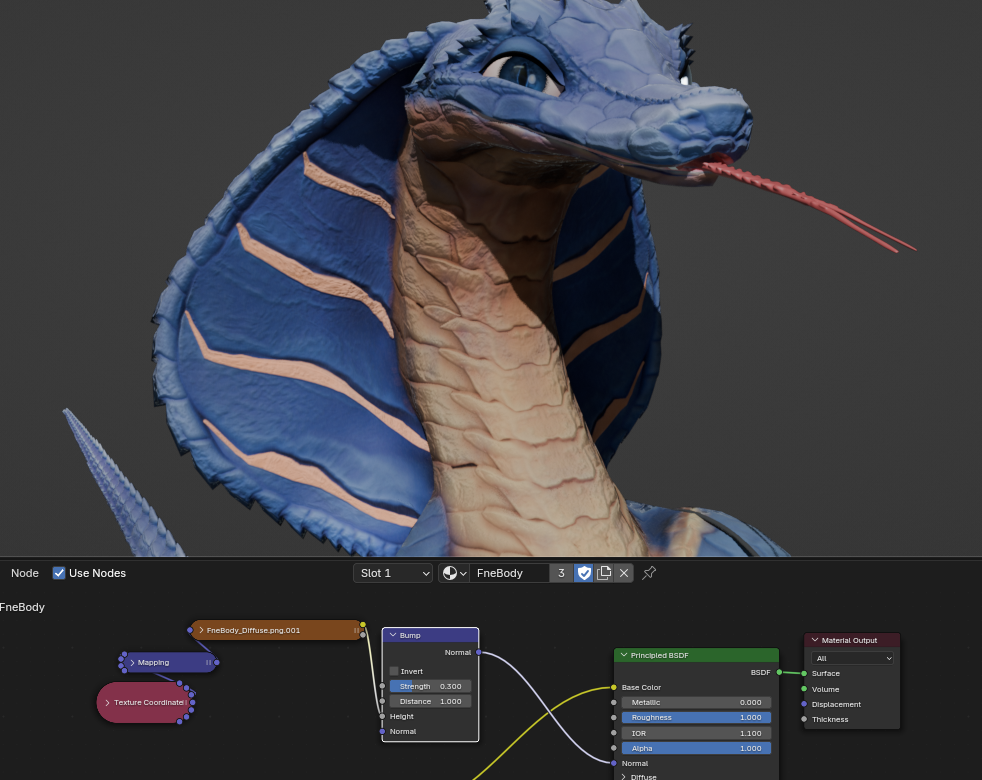Click the Thickness input socket on Material Output
The width and height of the screenshot is (982, 780).
point(804,719)
